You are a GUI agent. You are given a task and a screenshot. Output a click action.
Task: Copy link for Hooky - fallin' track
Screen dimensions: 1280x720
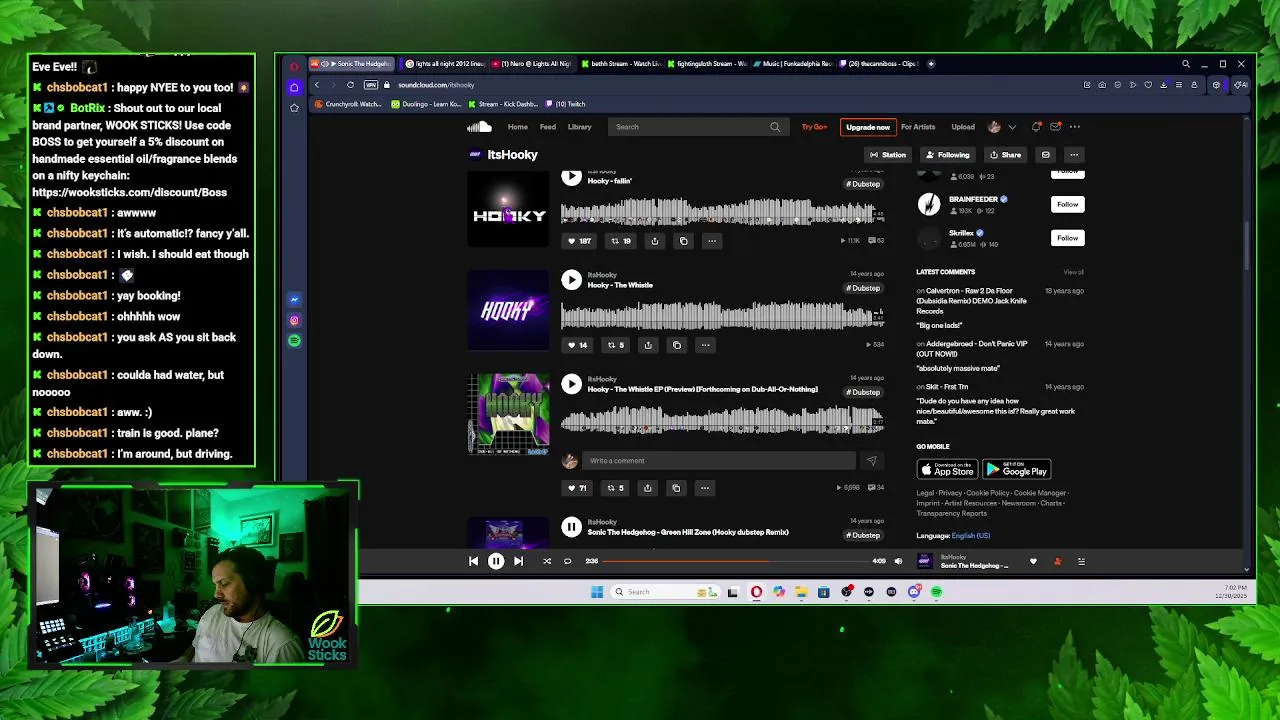point(684,241)
